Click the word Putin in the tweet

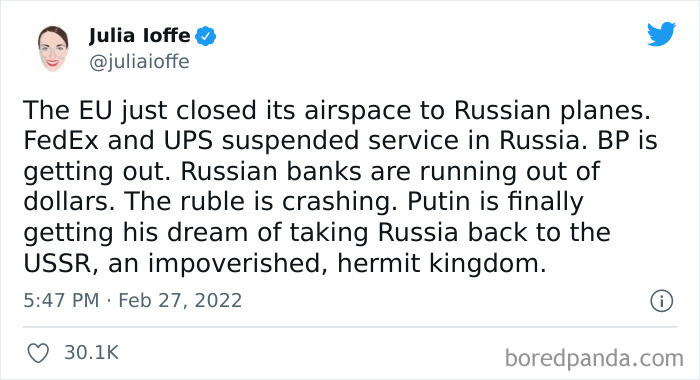pos(438,202)
